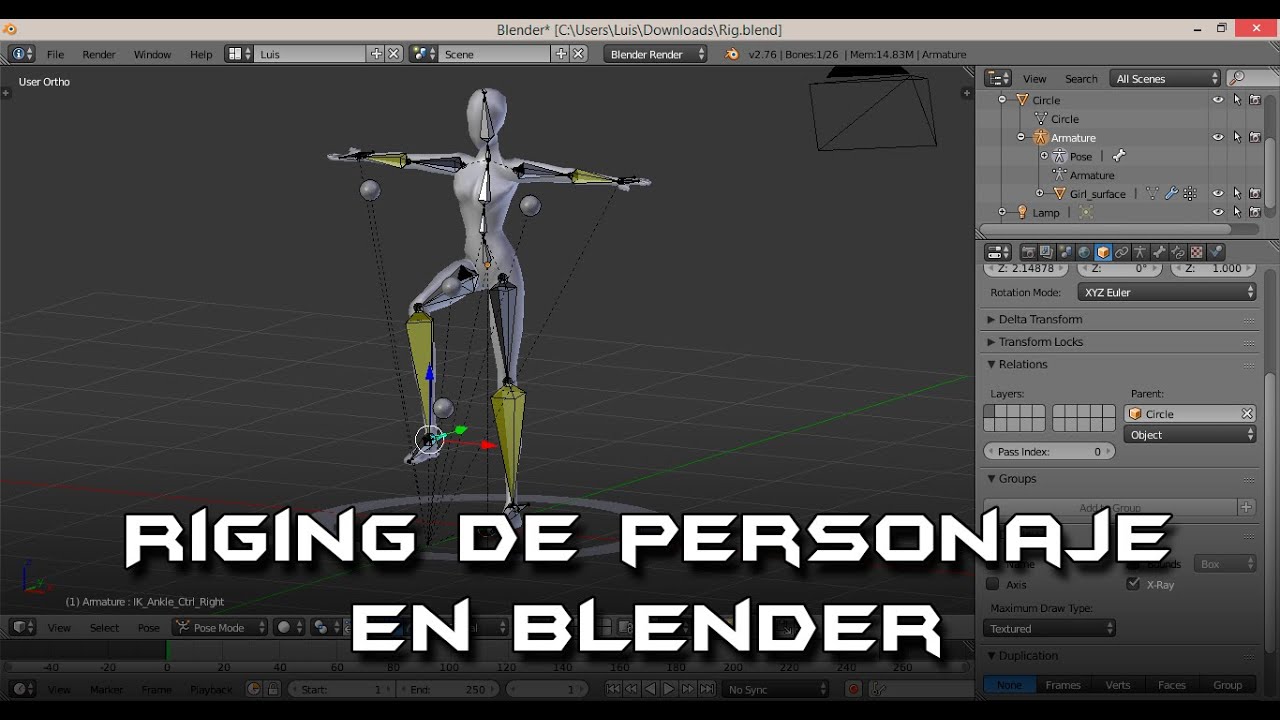The height and width of the screenshot is (720, 1280).
Task: Play the animation forward
Action: point(669,689)
